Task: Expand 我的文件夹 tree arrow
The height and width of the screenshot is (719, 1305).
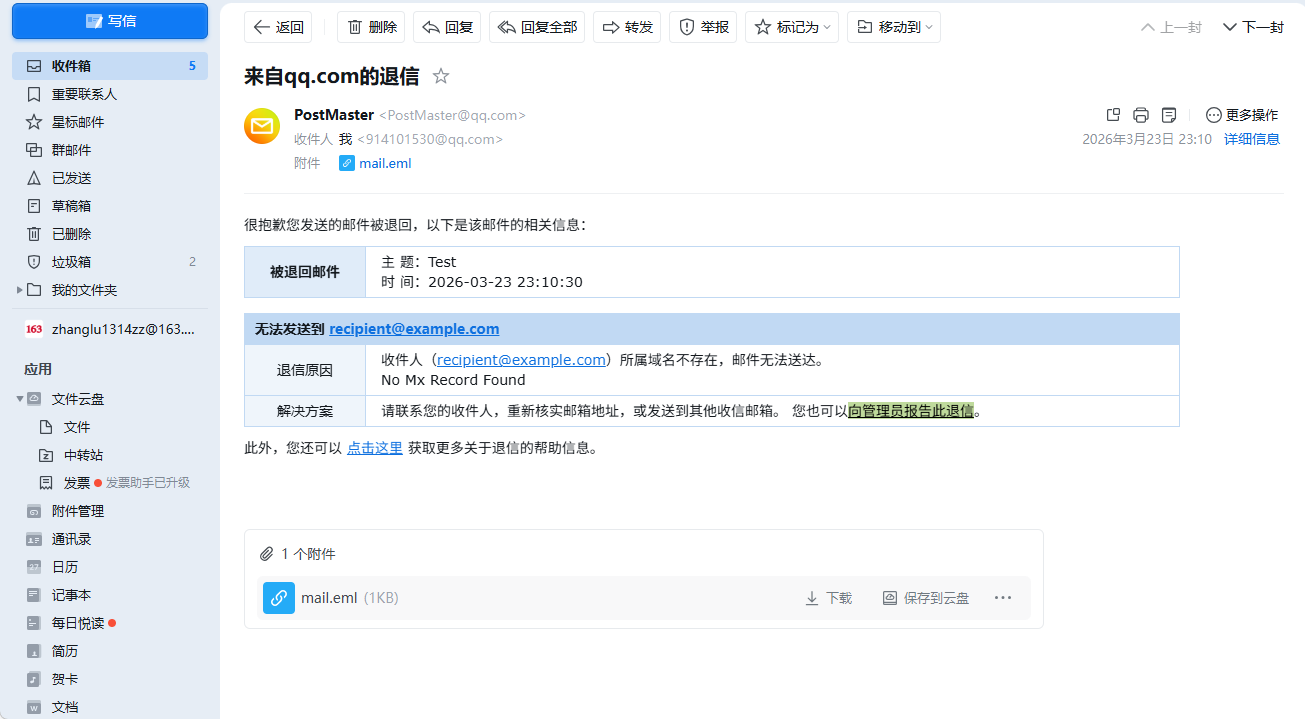Action: [20, 290]
